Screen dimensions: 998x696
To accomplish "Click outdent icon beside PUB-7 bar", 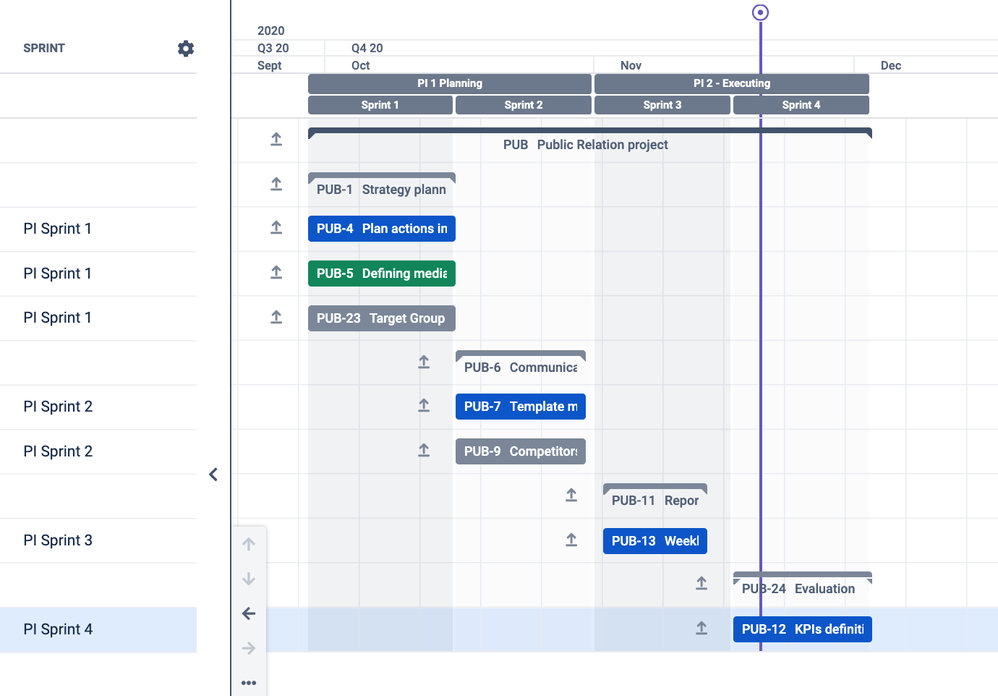I will 424,405.
